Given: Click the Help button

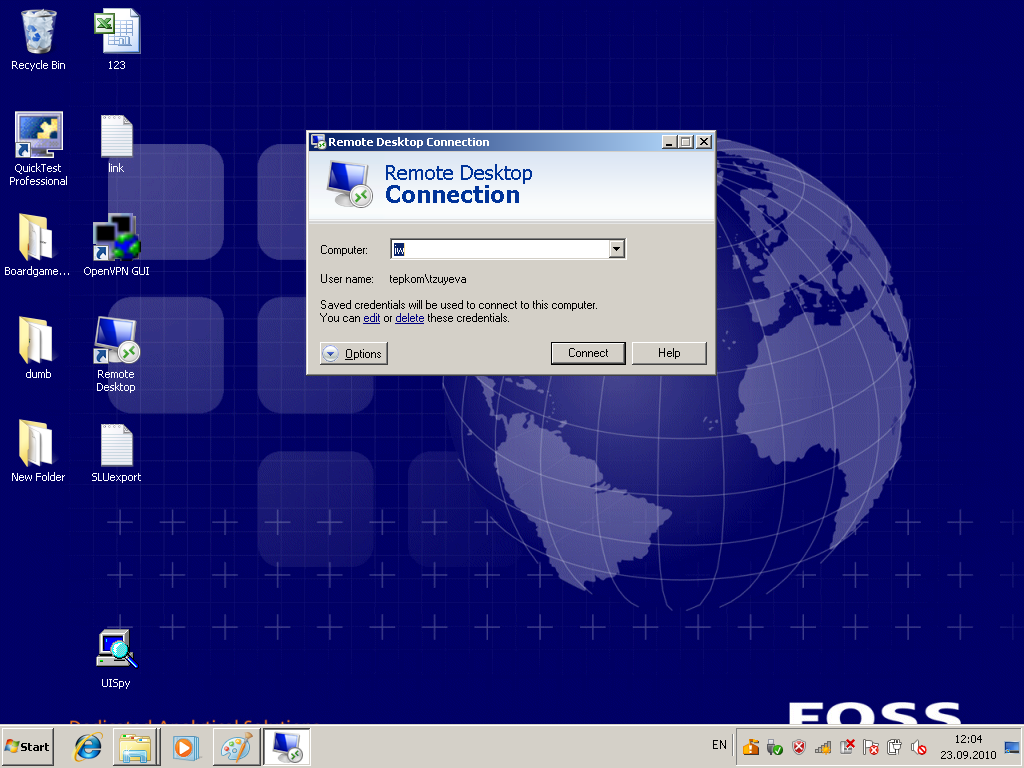Looking at the screenshot, I should [x=669, y=353].
